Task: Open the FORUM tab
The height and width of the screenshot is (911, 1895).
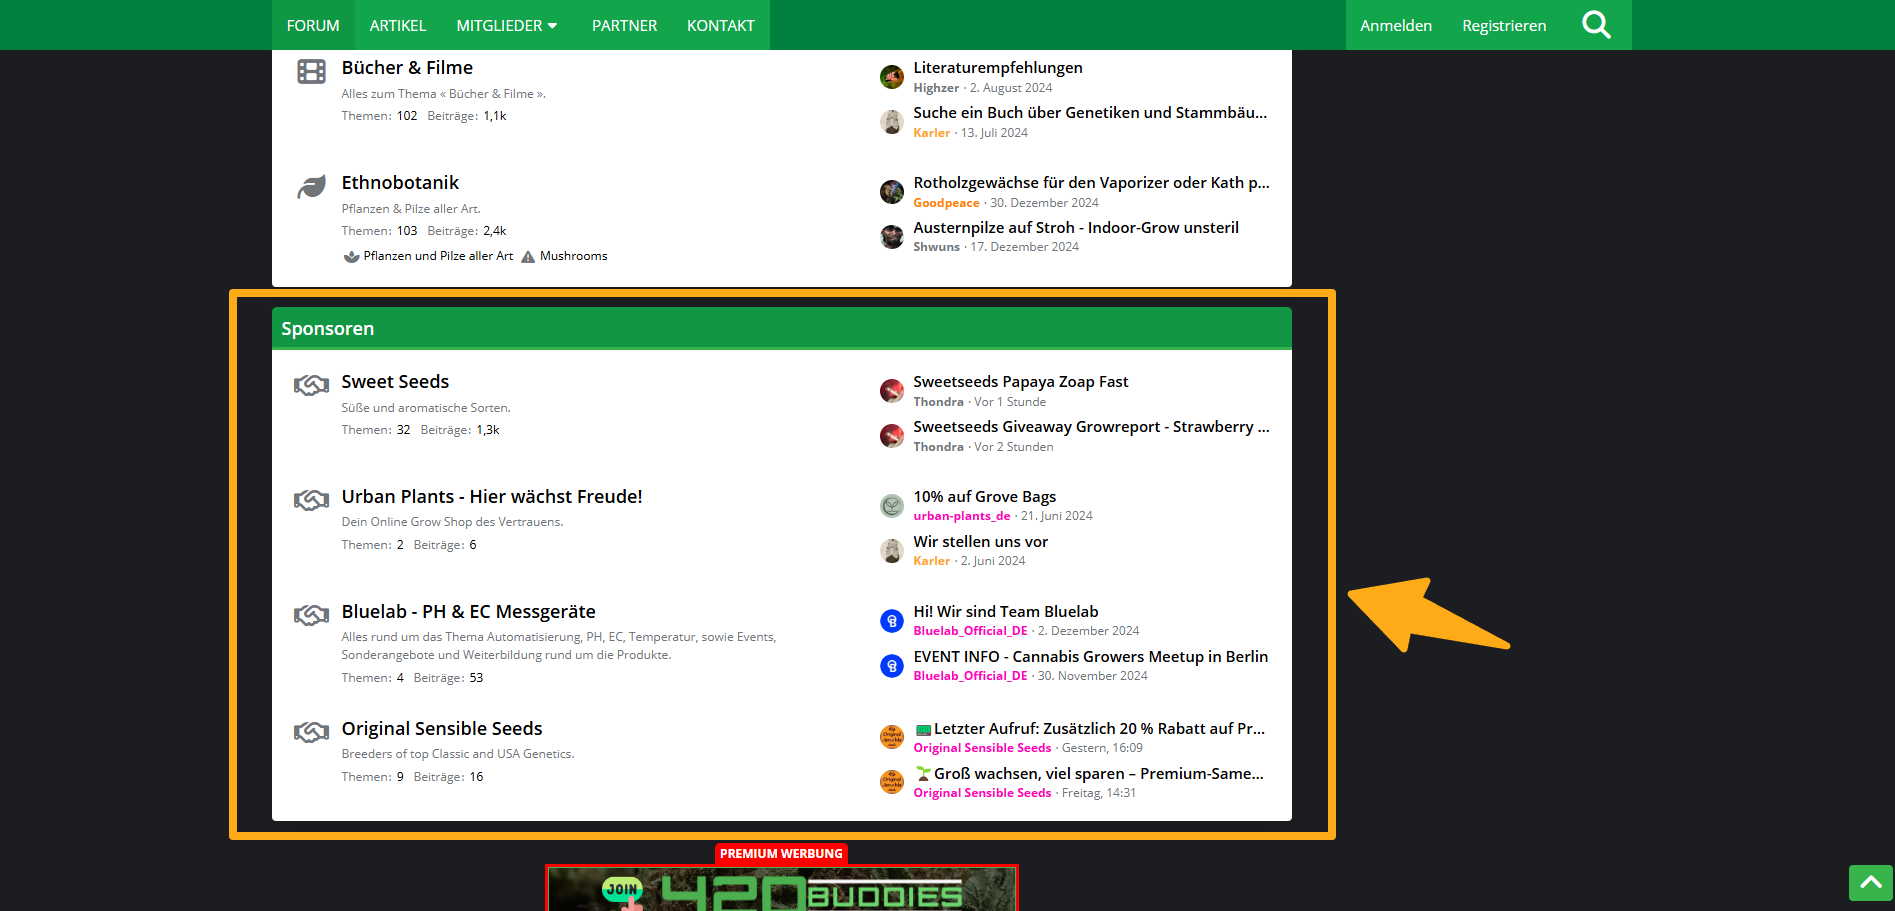Action: click(x=313, y=25)
